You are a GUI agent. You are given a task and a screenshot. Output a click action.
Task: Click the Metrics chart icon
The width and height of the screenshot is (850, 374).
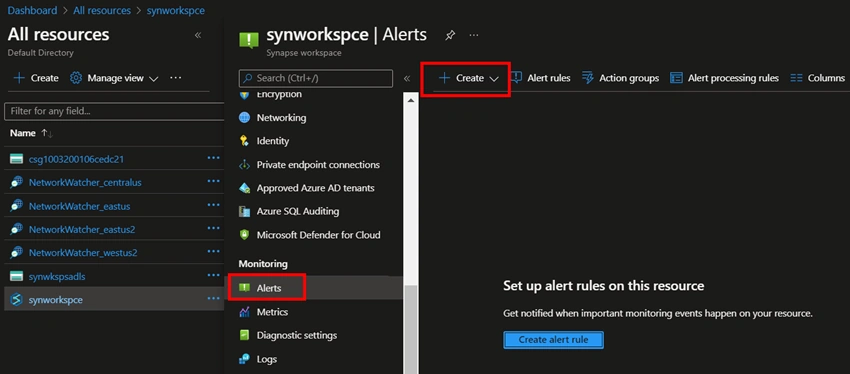244,312
